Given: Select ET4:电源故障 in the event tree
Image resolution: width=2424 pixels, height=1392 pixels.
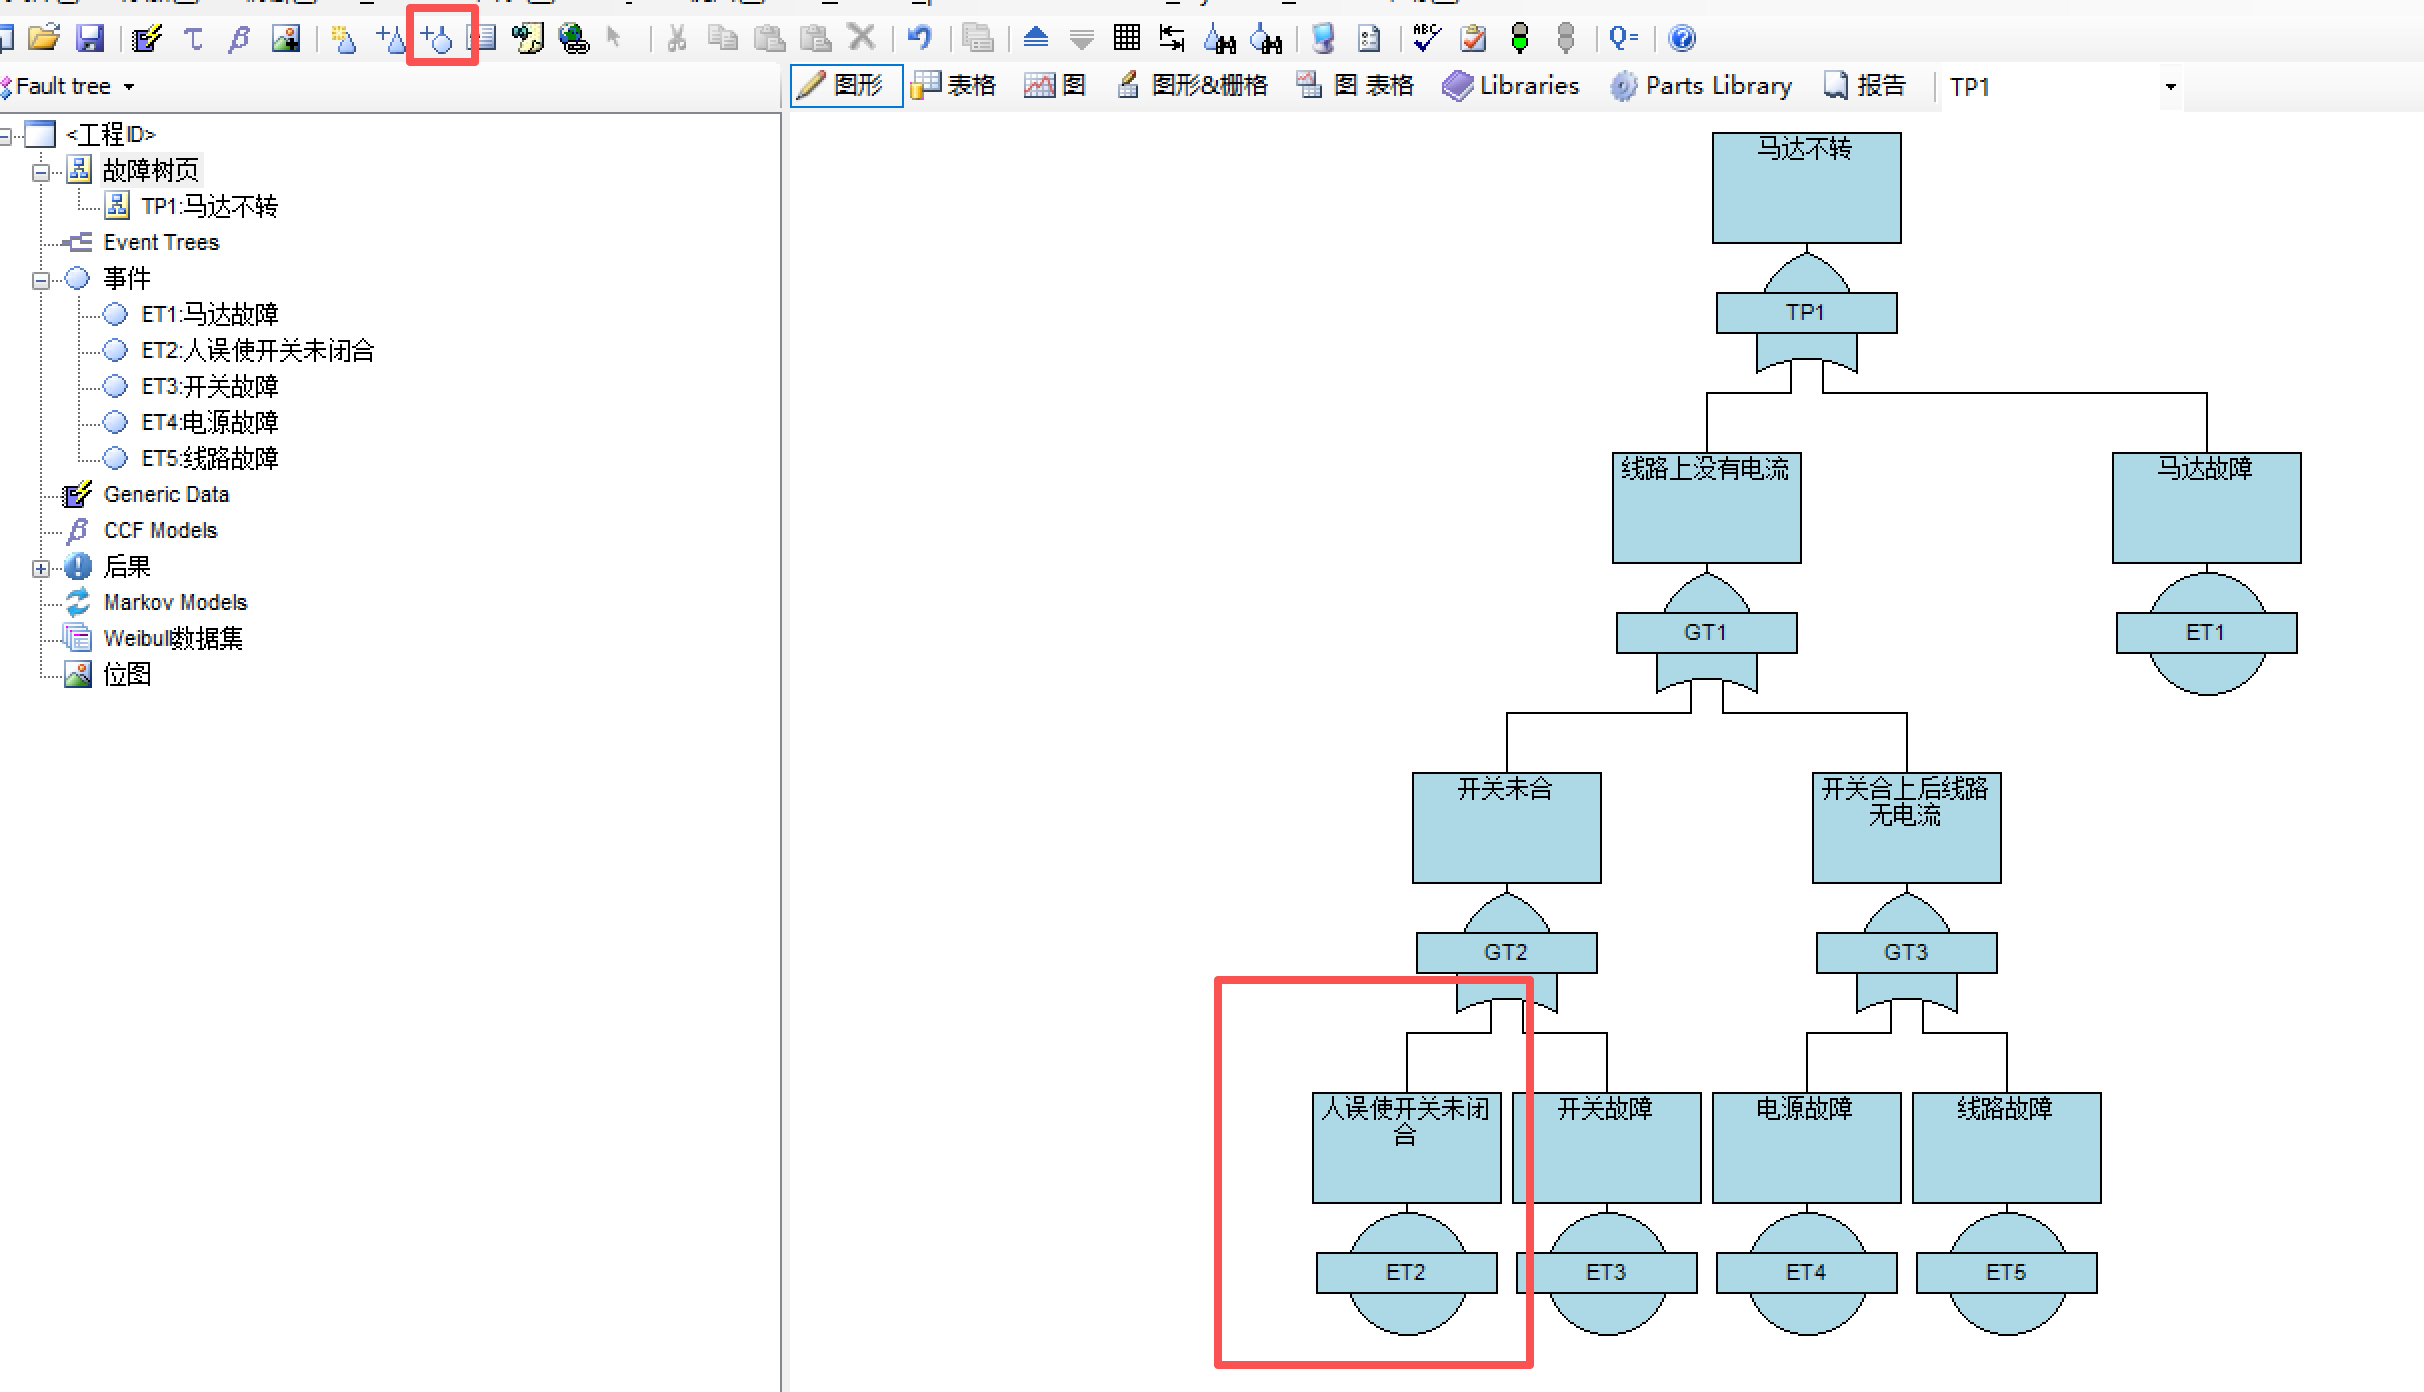Looking at the screenshot, I should coord(209,422).
